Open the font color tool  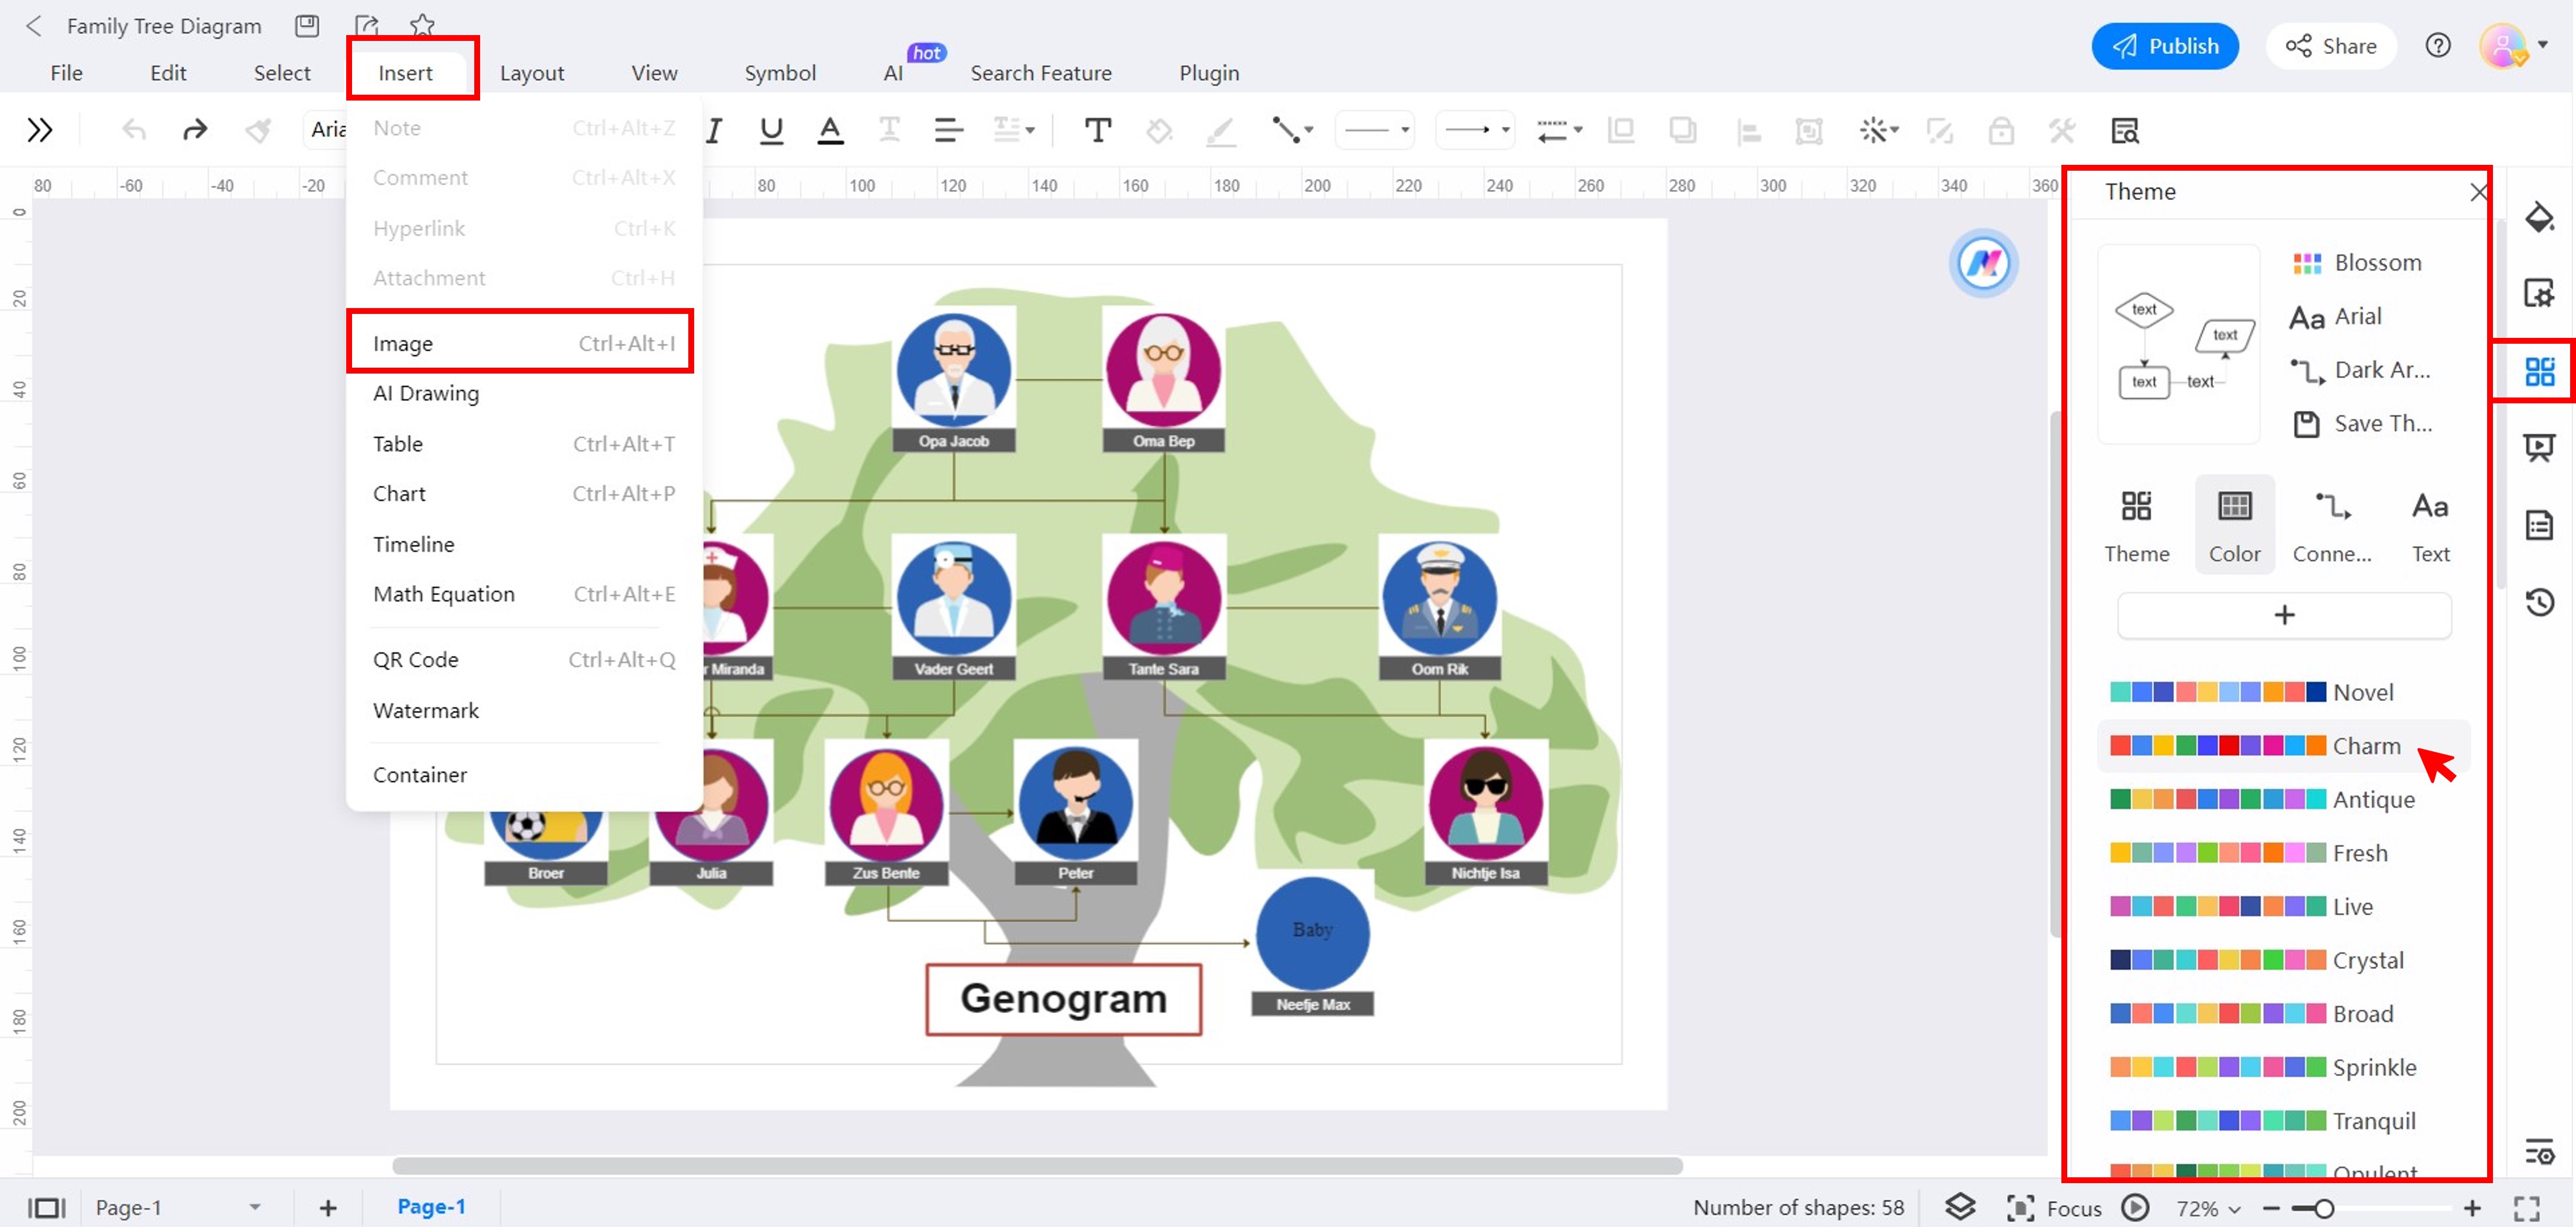[x=830, y=130]
